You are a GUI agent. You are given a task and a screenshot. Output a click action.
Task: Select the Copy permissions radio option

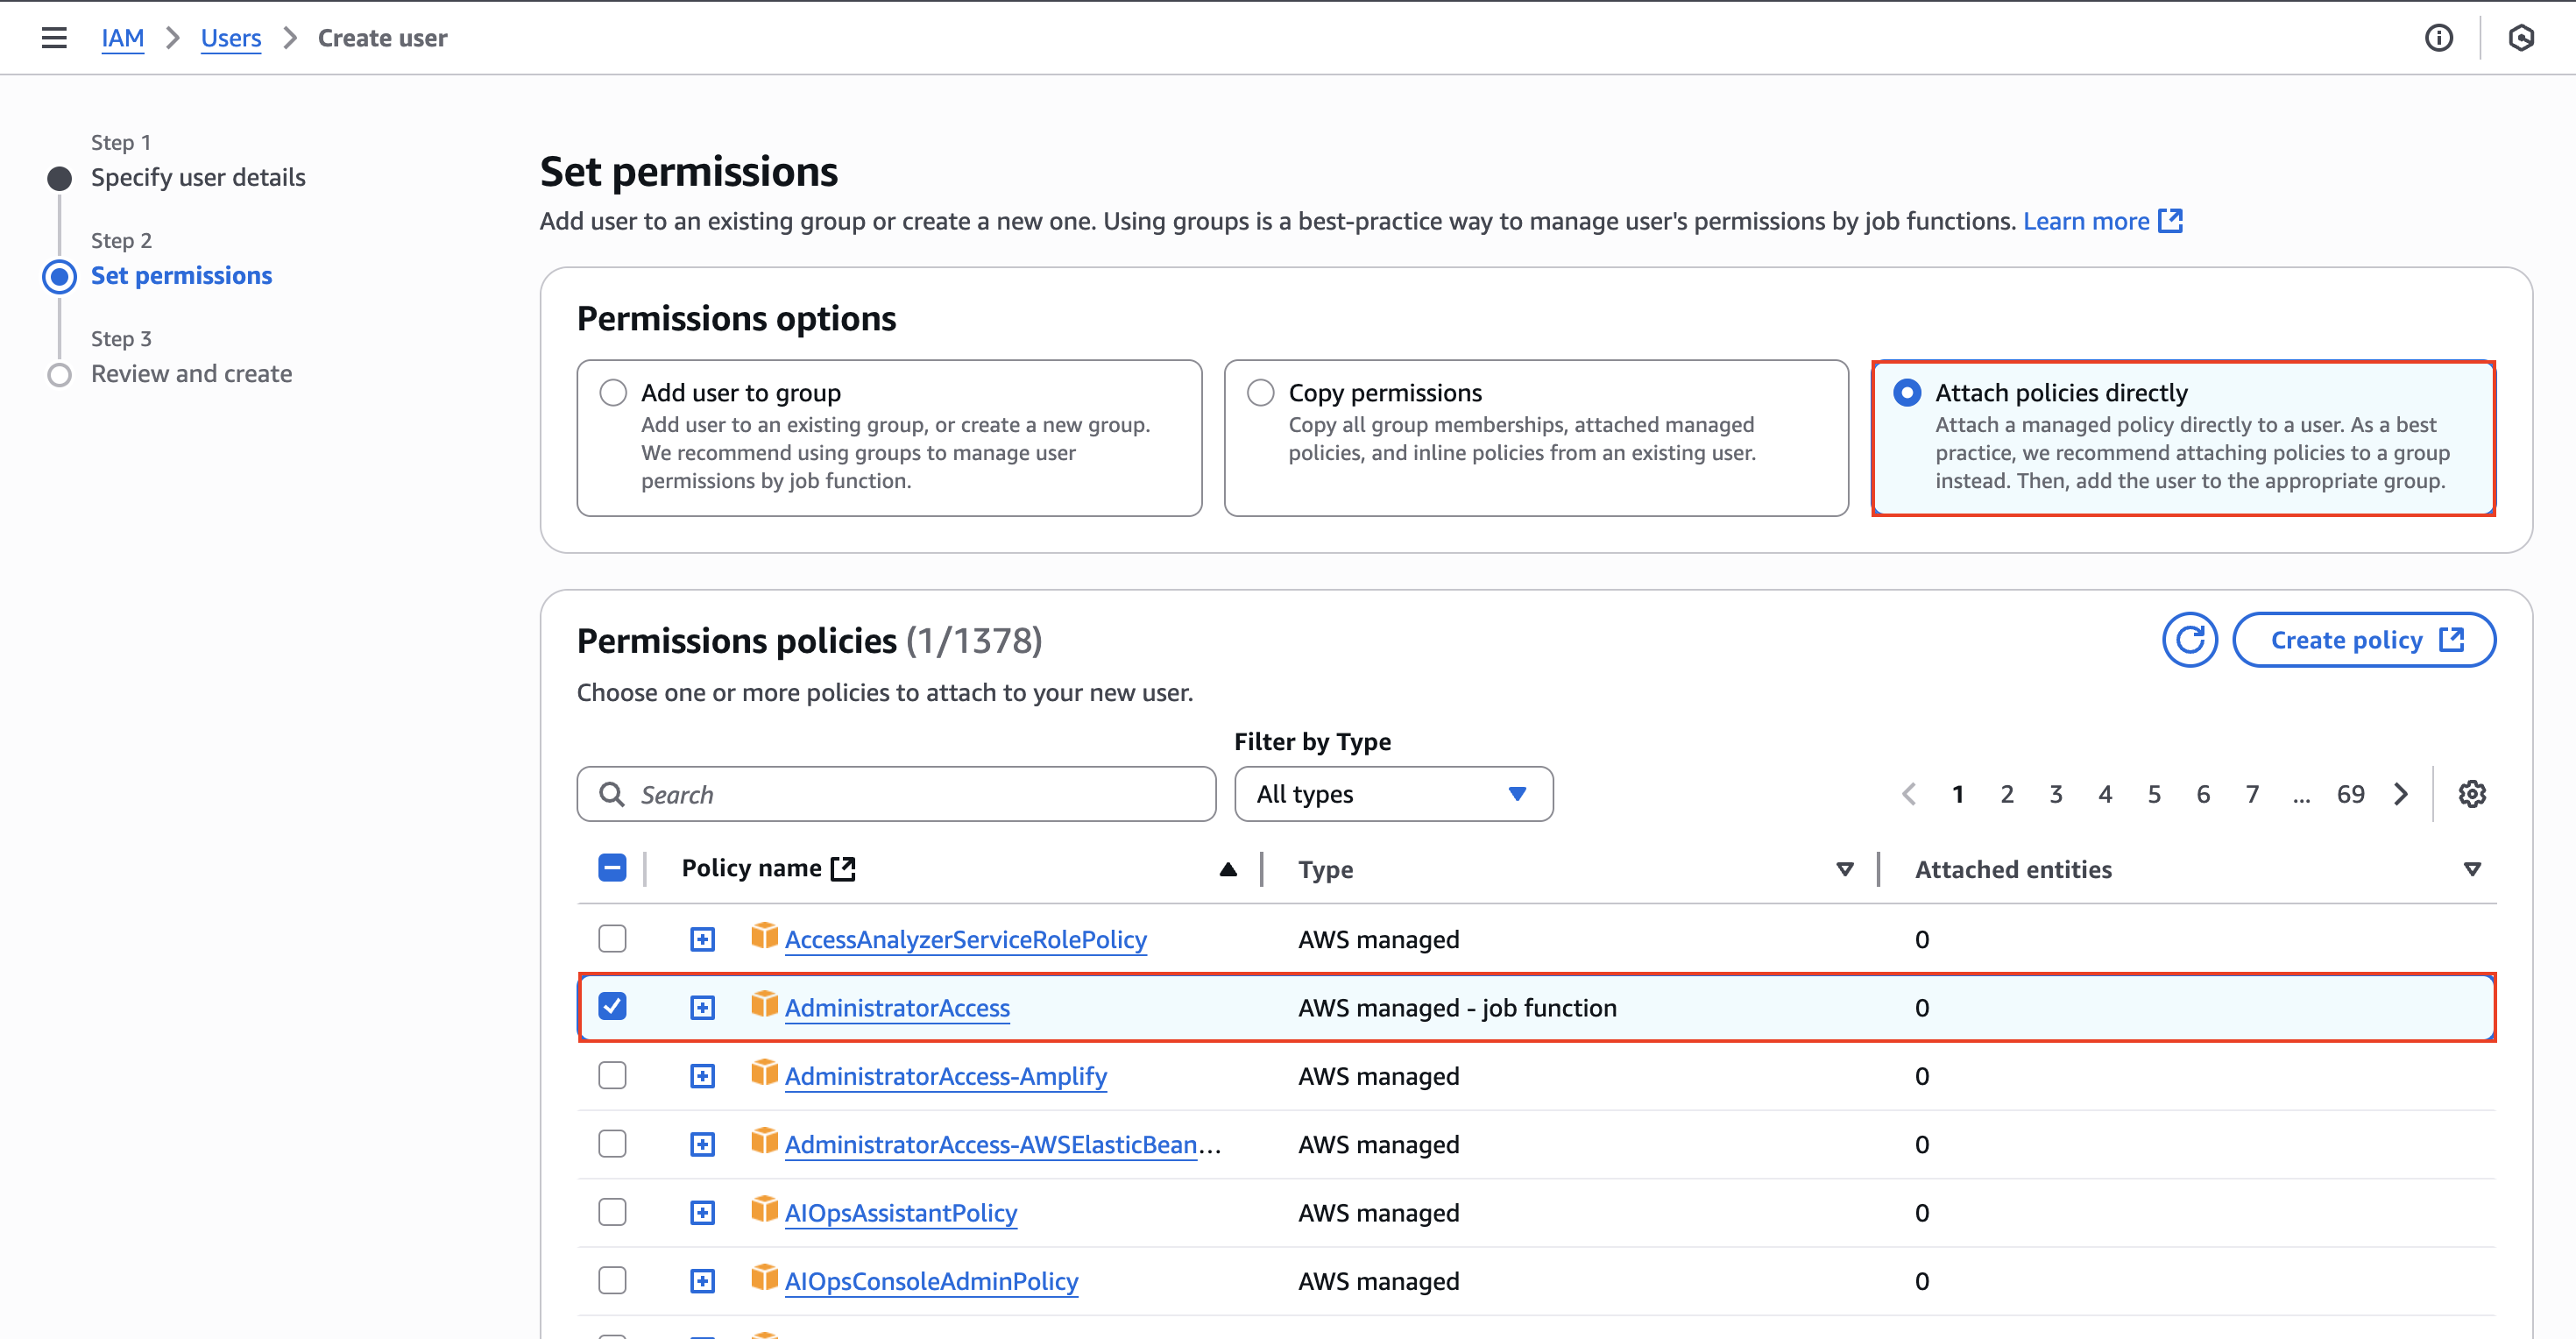pos(1260,392)
